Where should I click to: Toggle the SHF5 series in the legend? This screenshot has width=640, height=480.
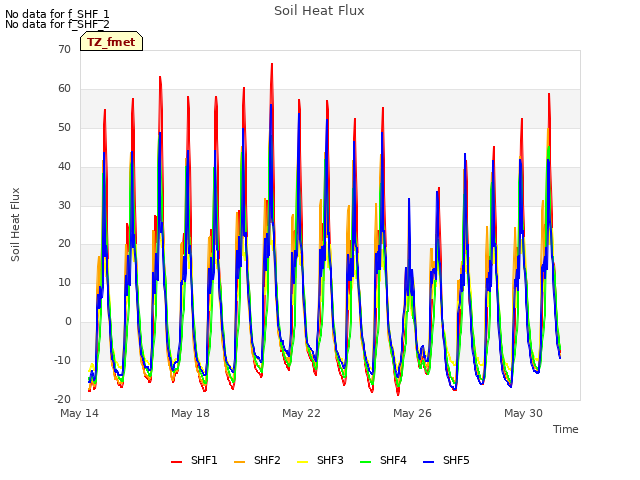pyautogui.click(x=447, y=460)
